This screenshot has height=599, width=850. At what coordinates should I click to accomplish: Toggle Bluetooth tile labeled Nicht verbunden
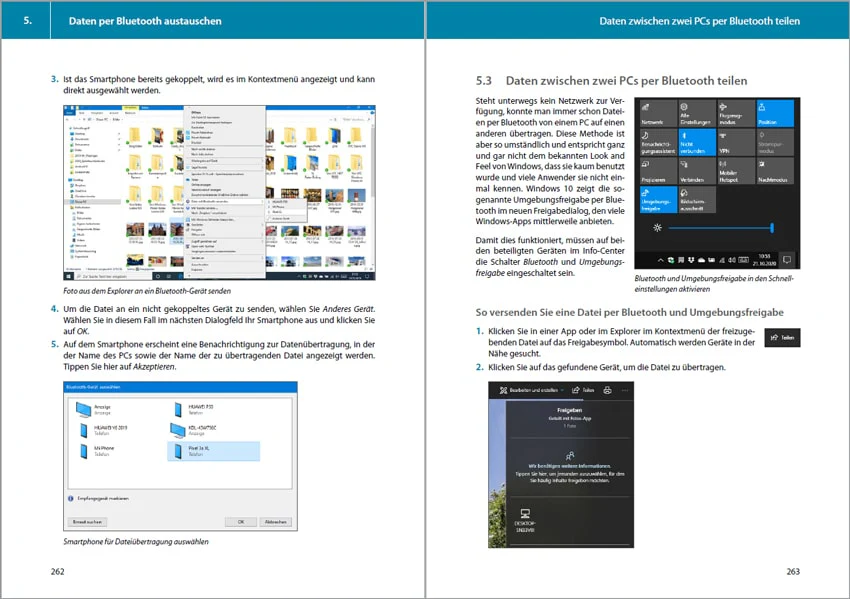coord(697,142)
